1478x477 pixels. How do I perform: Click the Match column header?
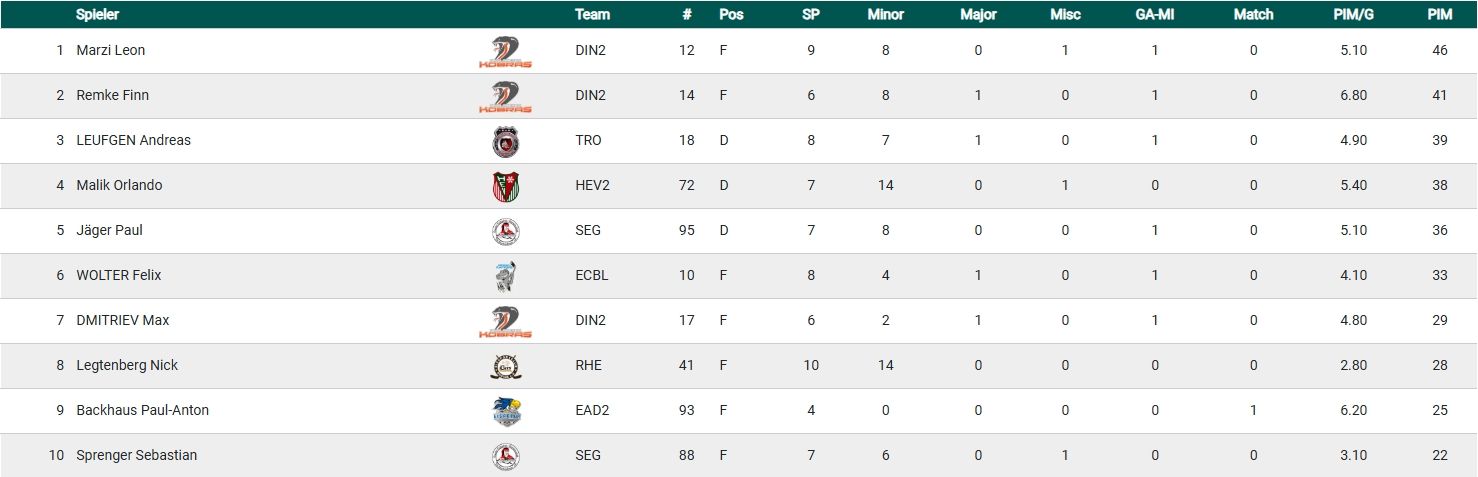click(1253, 14)
